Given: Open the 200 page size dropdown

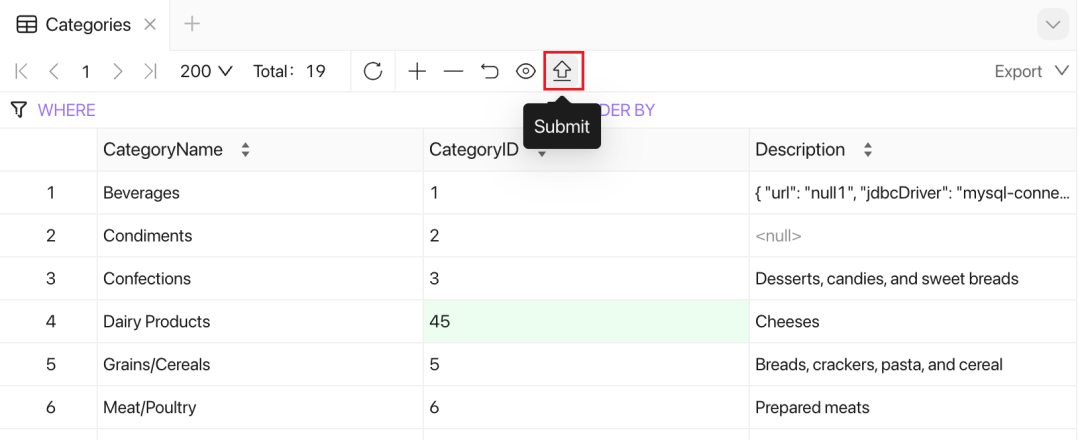Looking at the screenshot, I should tap(206, 72).
